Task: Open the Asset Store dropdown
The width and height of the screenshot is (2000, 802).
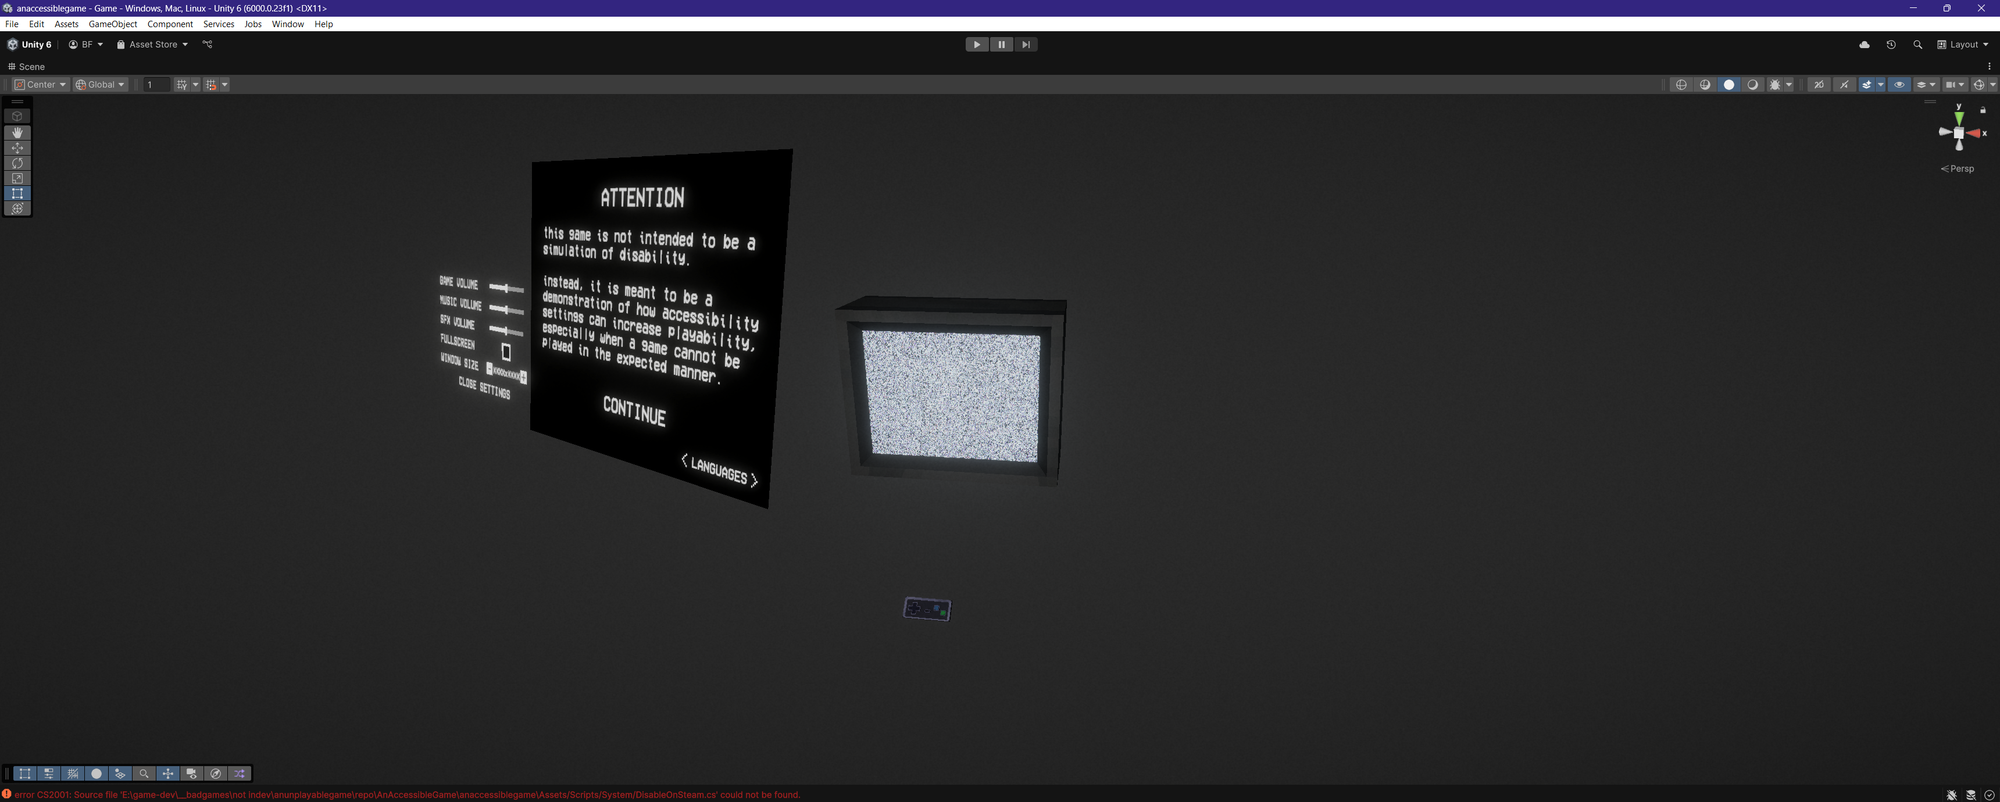Action: (x=152, y=44)
